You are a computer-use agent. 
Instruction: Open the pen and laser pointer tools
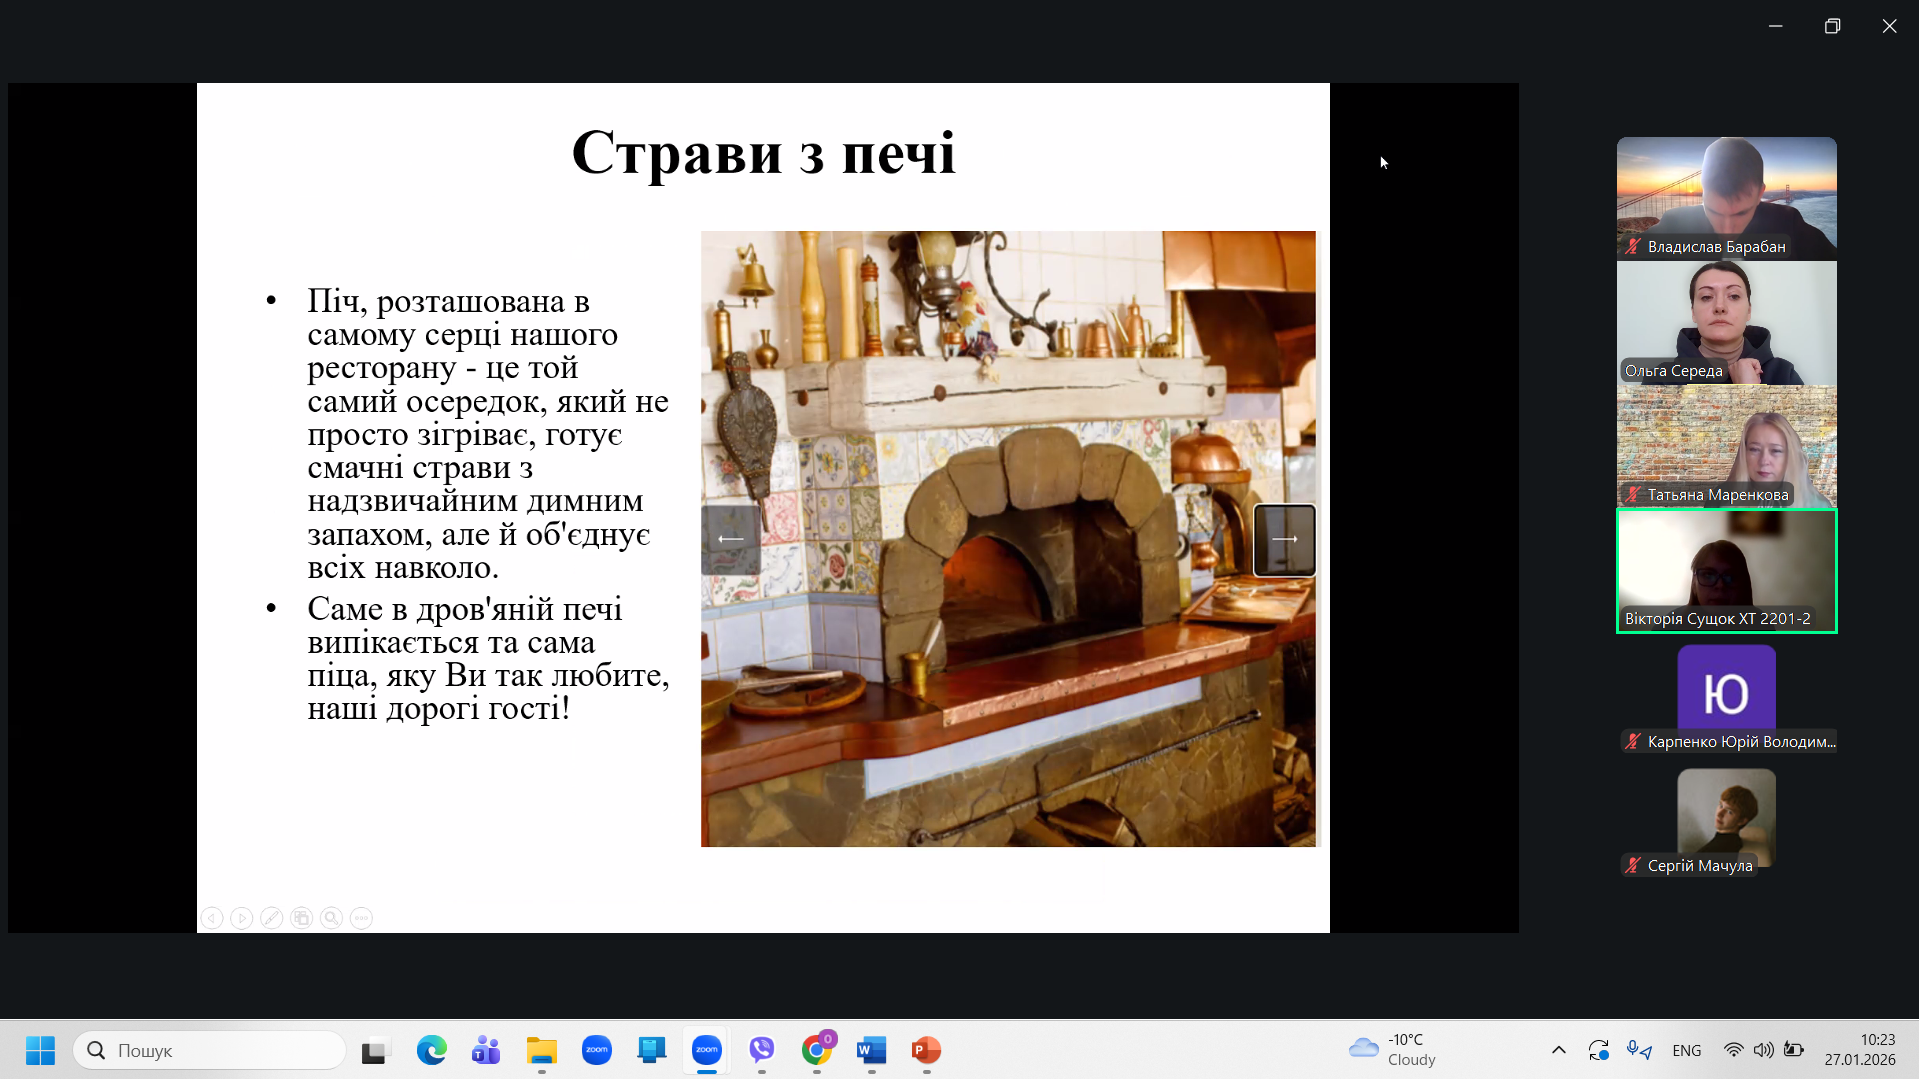point(271,918)
